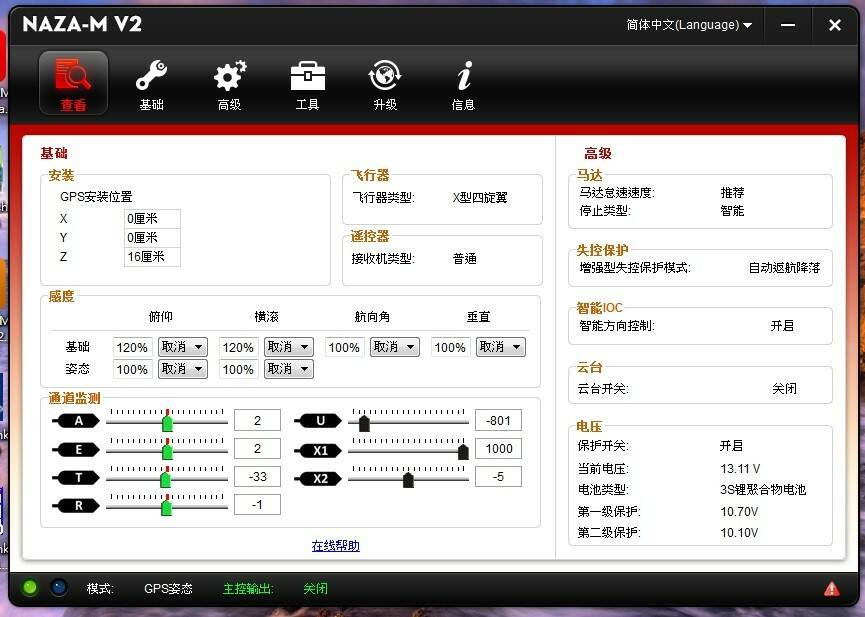Click the 3S锂聚合物电池 battery type value
The height and width of the screenshot is (617, 865).
pyautogui.click(x=763, y=490)
